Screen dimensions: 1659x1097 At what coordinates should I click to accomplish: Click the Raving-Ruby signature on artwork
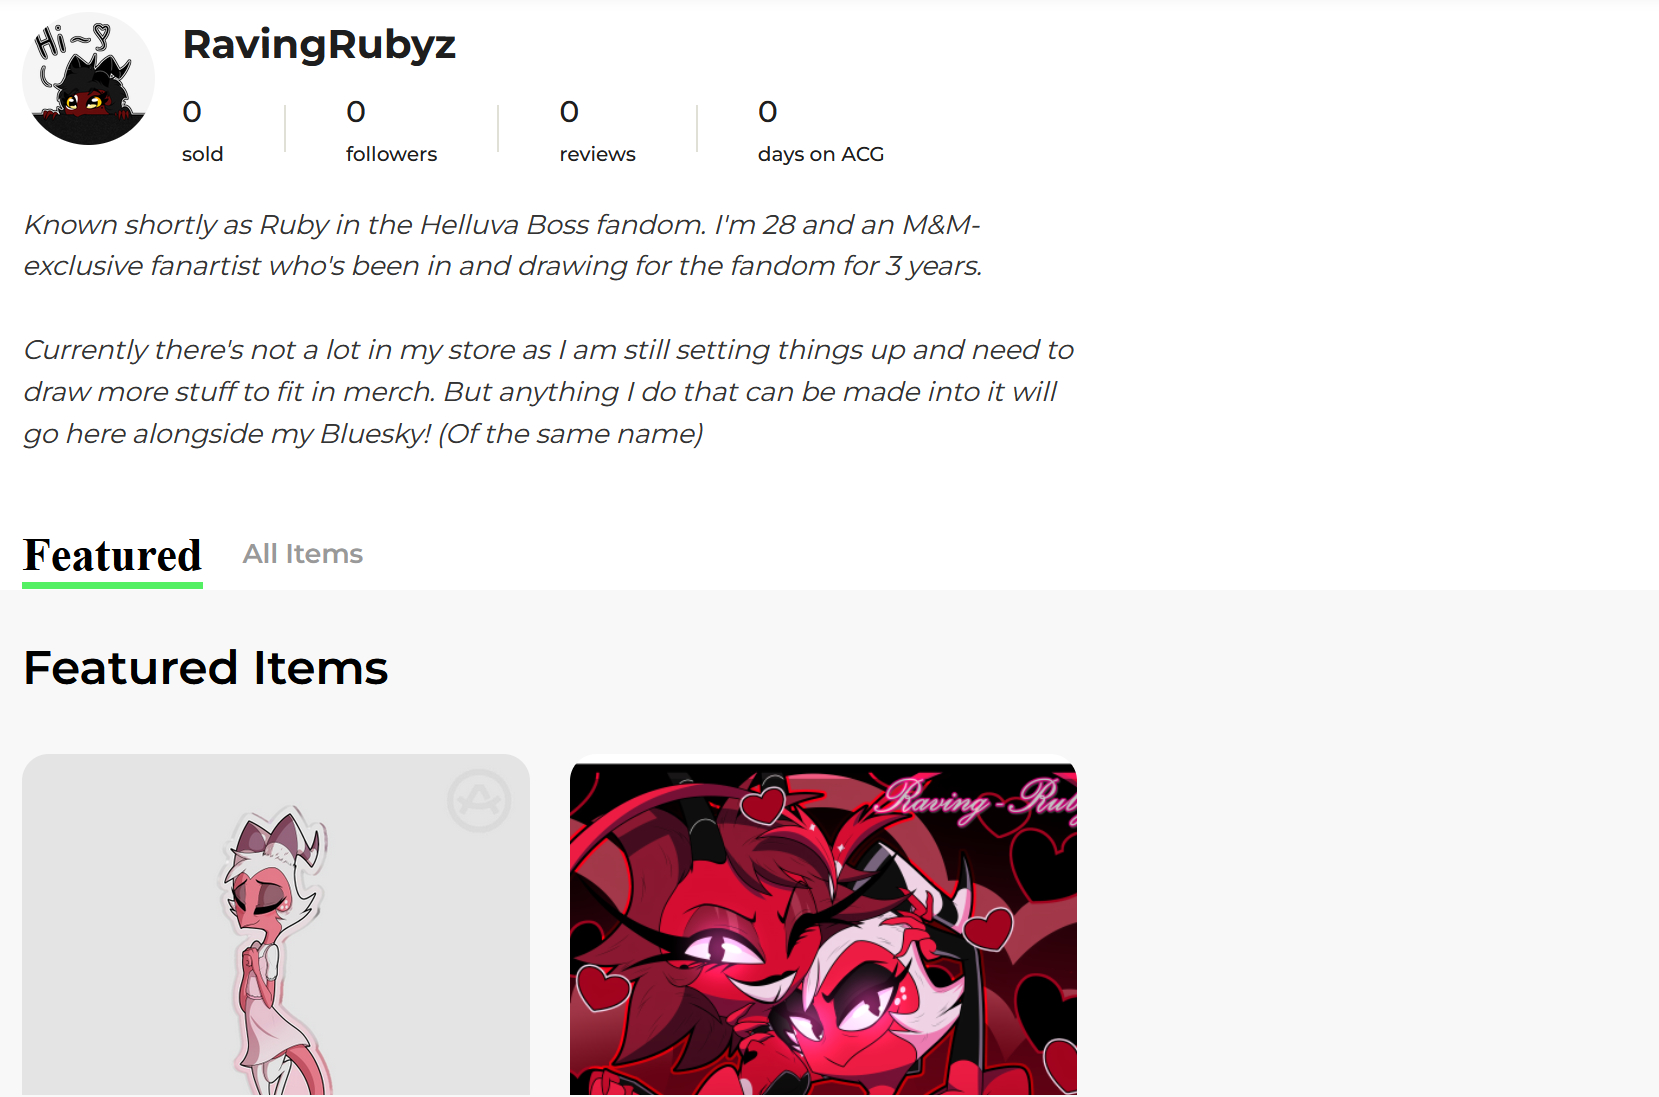click(x=975, y=800)
